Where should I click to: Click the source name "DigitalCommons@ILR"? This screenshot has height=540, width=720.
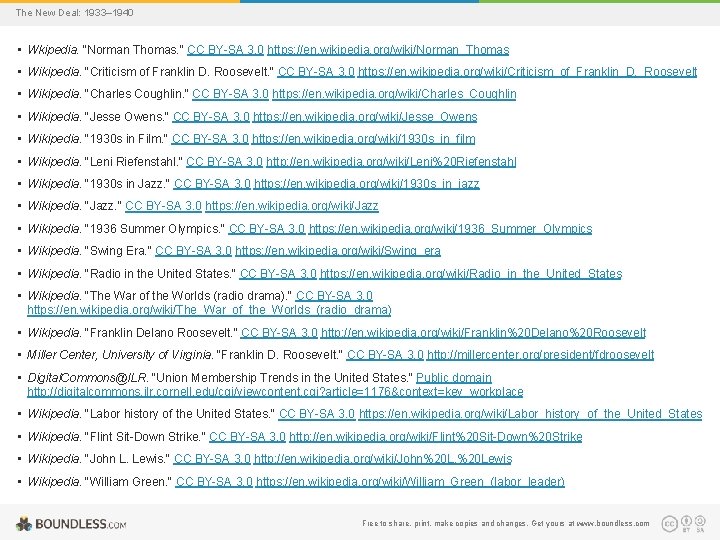(87, 377)
